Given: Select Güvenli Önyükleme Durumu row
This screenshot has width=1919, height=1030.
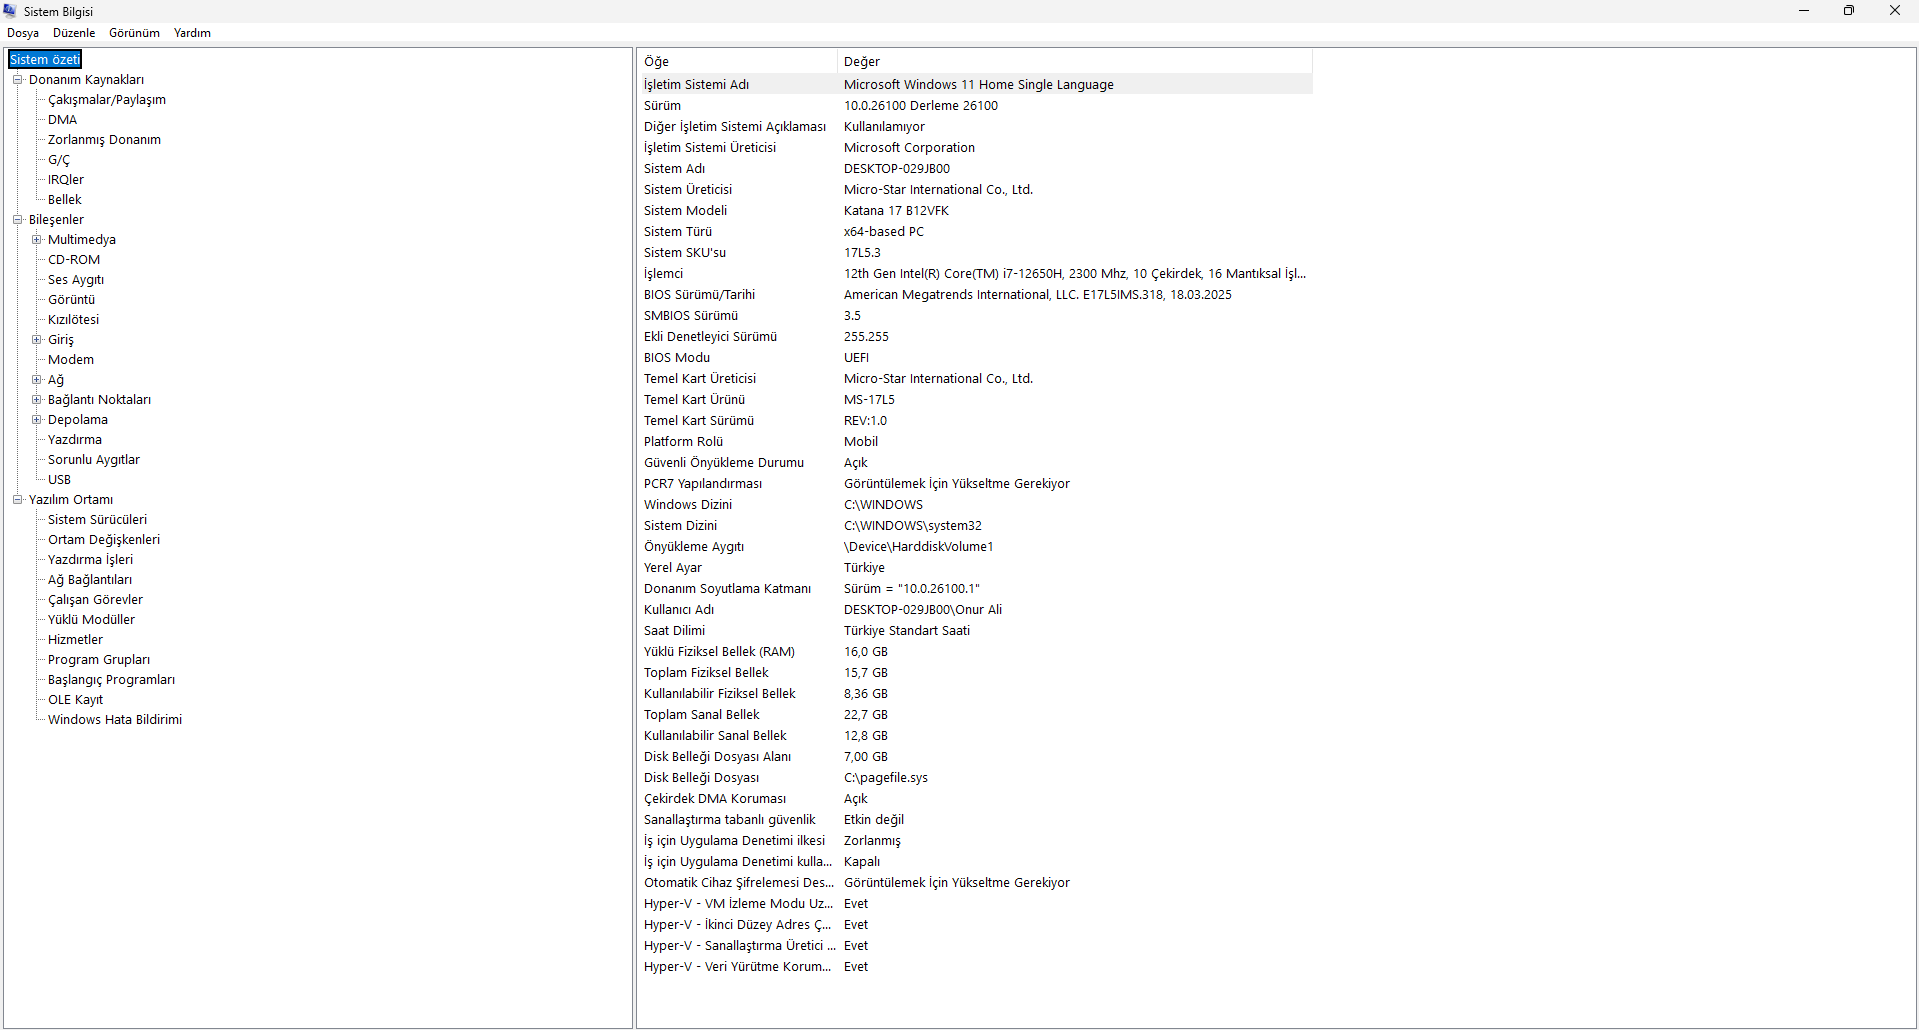Looking at the screenshot, I should click(x=975, y=462).
